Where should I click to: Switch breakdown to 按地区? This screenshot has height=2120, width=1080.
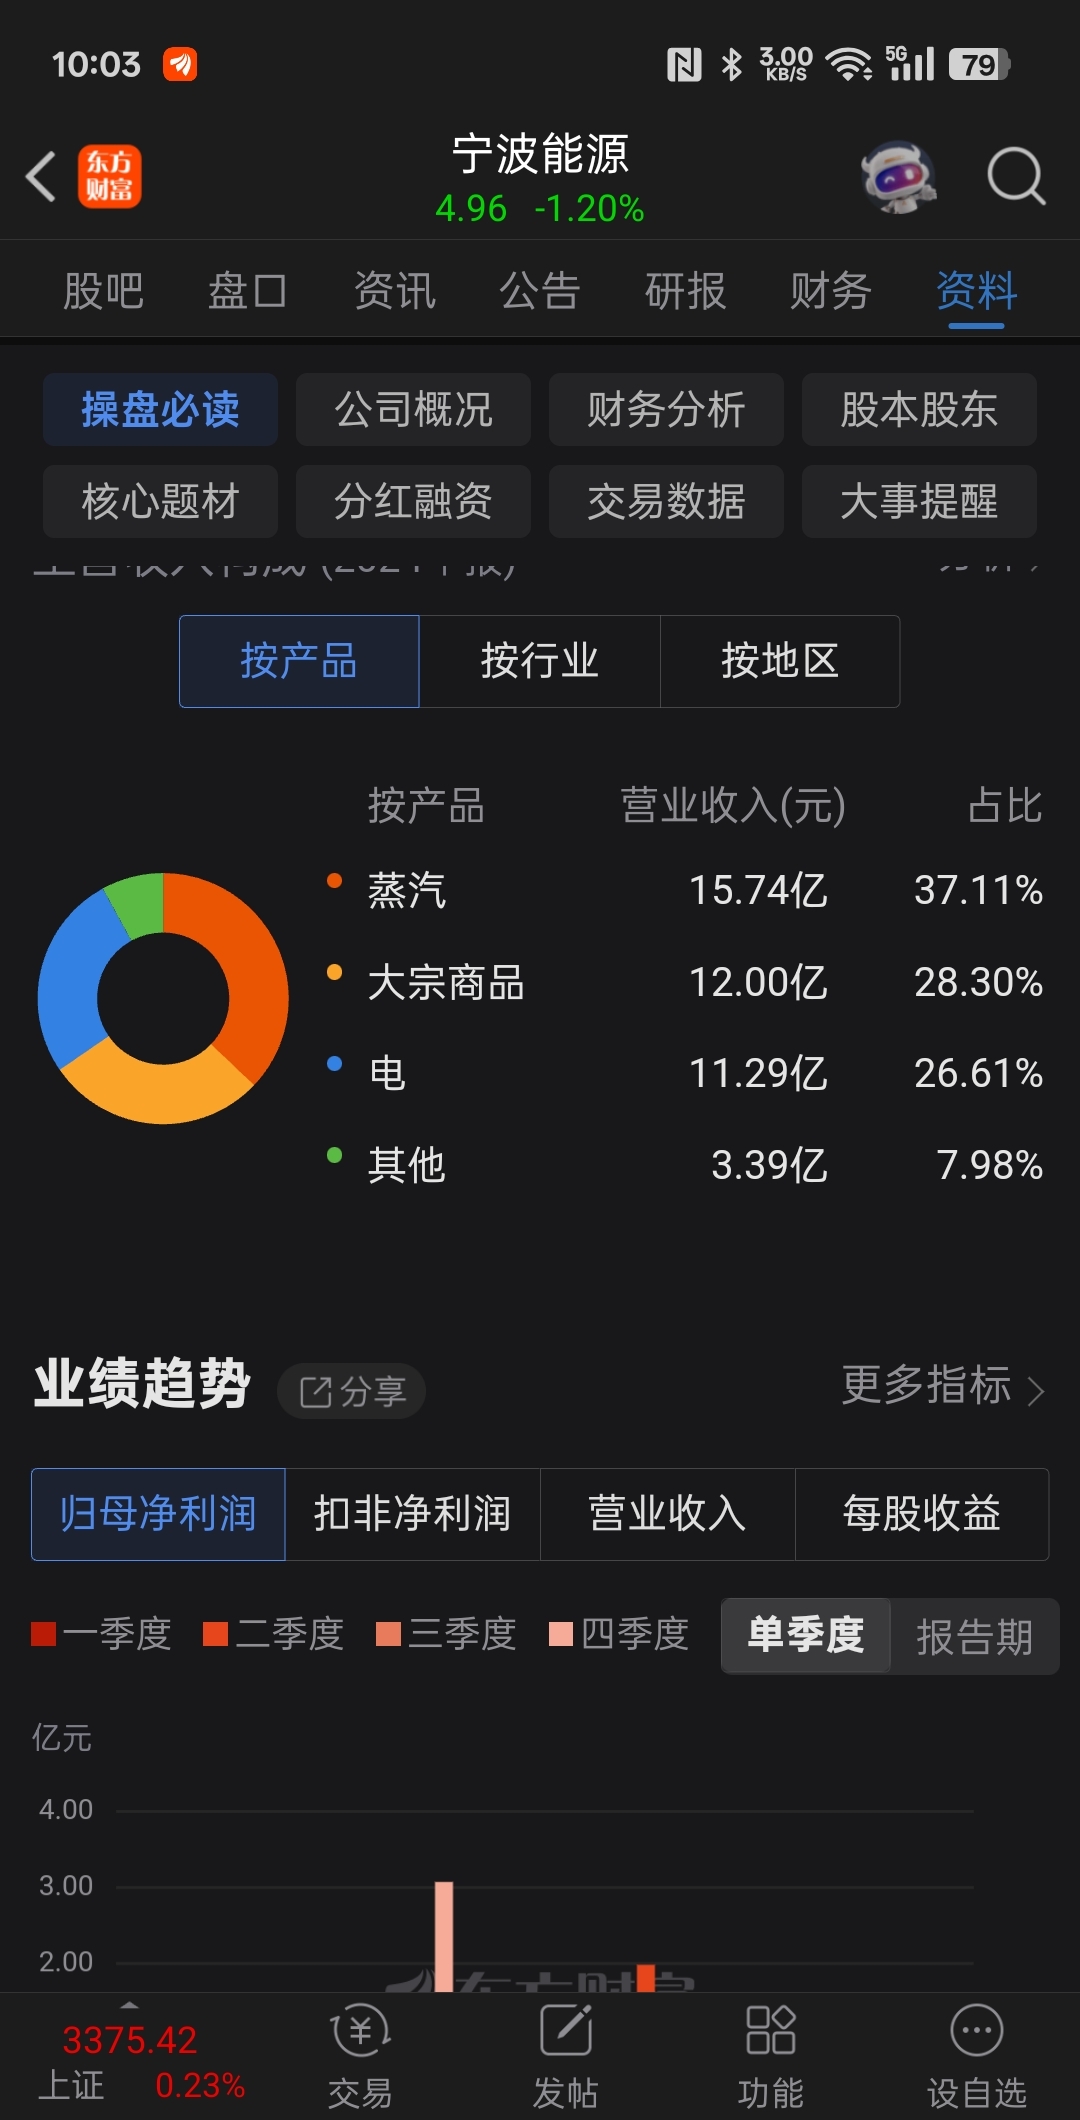(x=780, y=661)
